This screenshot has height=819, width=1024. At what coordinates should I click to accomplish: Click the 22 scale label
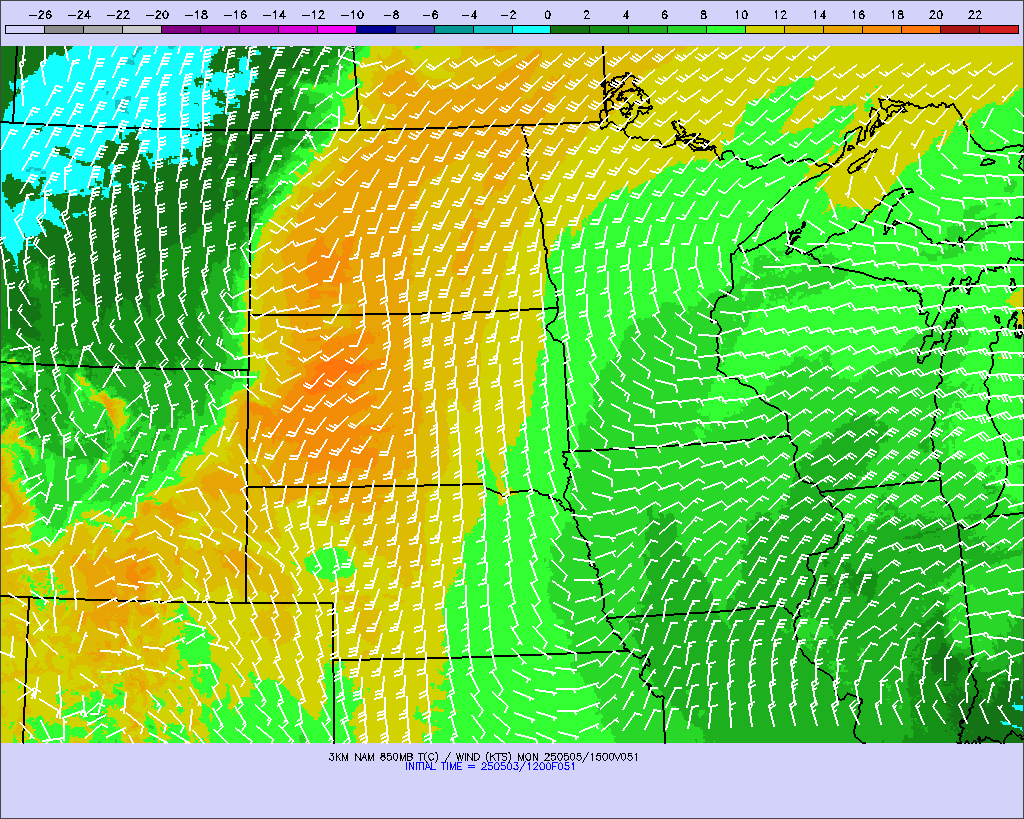click(975, 14)
